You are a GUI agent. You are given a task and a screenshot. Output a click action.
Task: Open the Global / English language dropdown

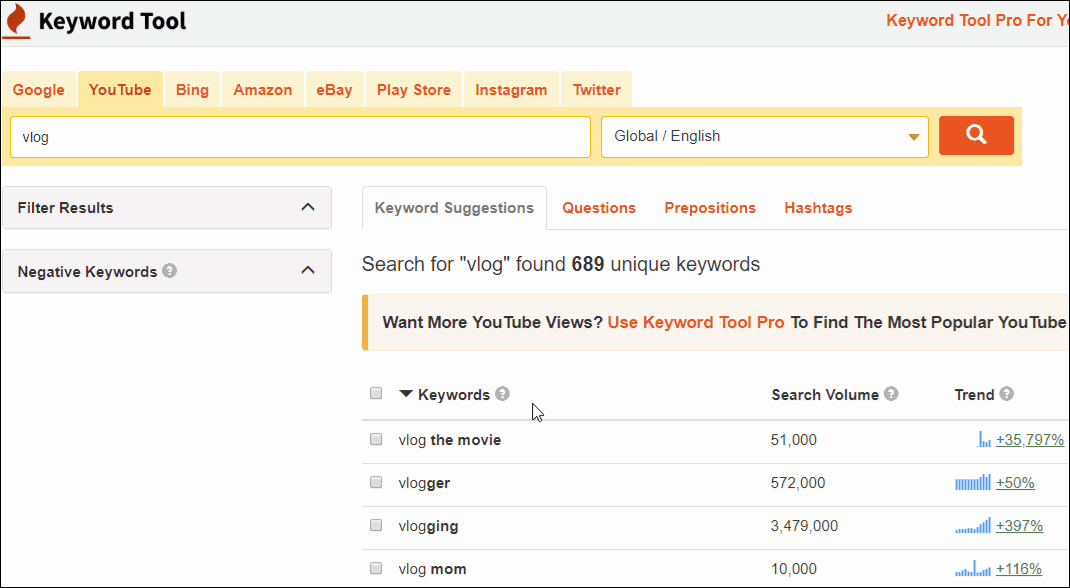764,136
